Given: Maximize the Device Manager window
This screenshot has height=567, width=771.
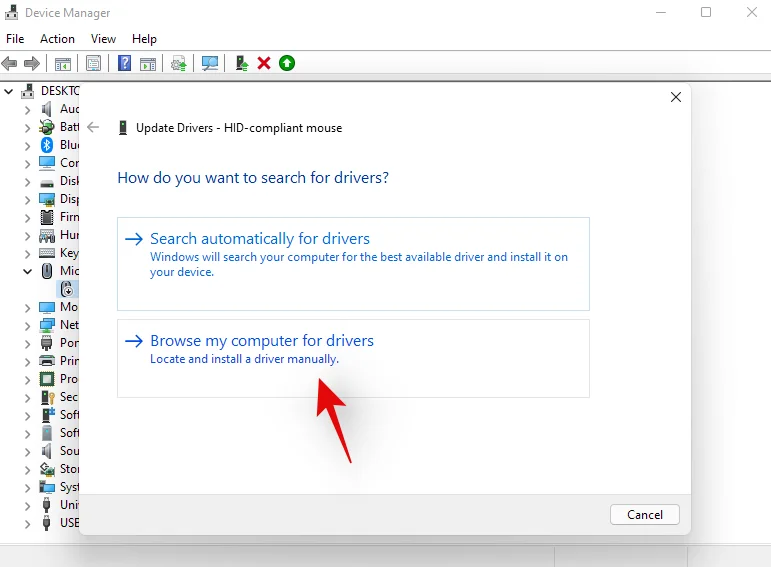Looking at the screenshot, I should tap(706, 12).
